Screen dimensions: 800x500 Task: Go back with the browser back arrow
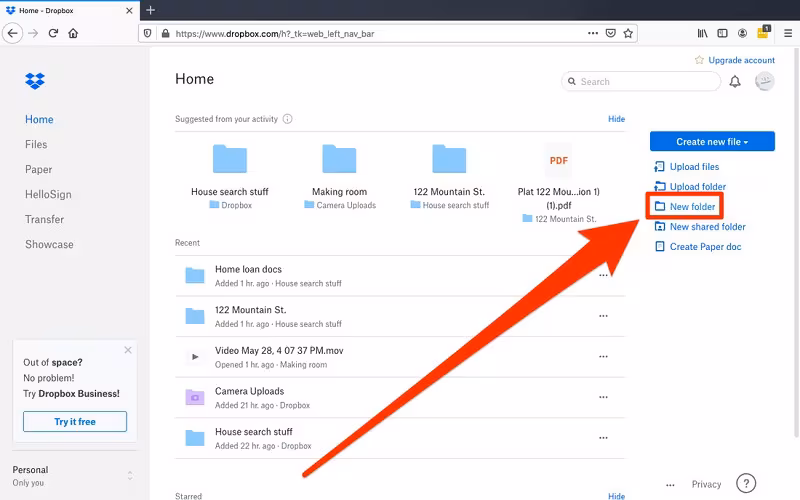pos(12,34)
